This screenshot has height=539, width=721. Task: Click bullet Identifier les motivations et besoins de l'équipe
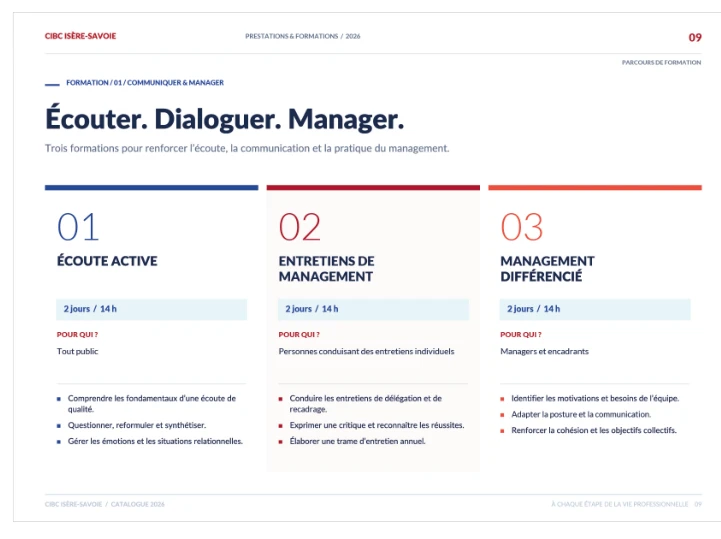click(595, 398)
